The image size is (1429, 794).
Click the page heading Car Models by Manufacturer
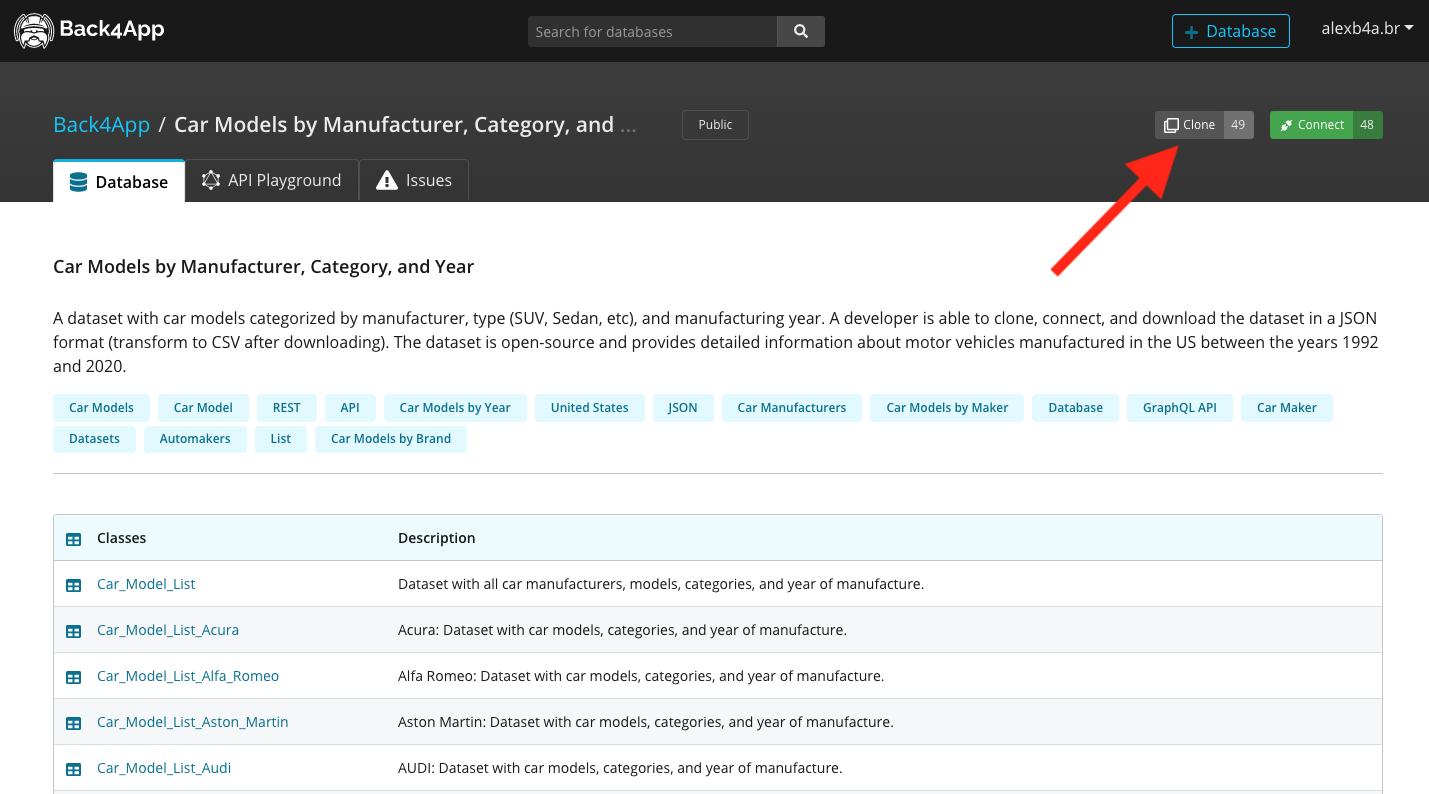coord(263,267)
